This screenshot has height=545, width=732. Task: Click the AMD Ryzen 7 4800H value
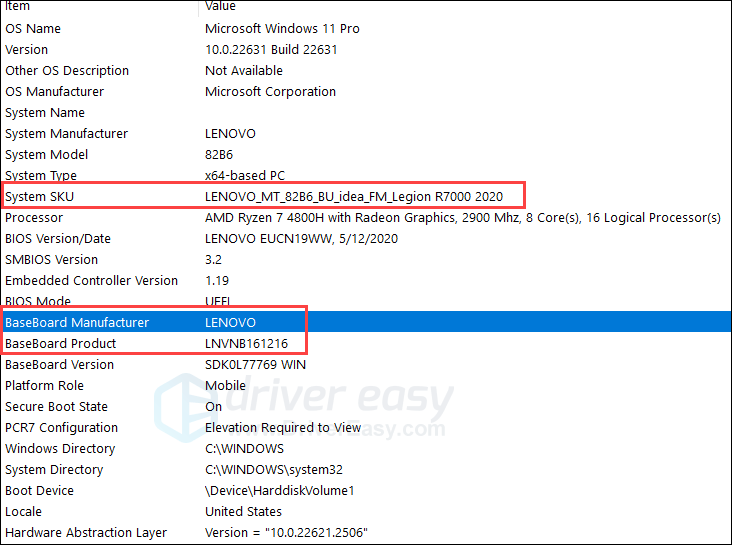click(463, 218)
